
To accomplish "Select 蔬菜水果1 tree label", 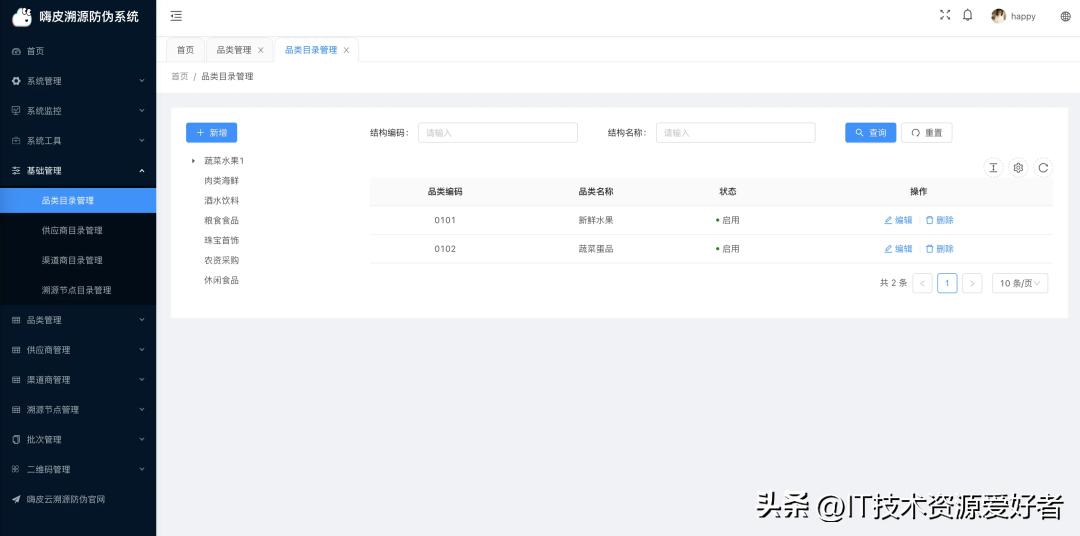I will pos(225,161).
